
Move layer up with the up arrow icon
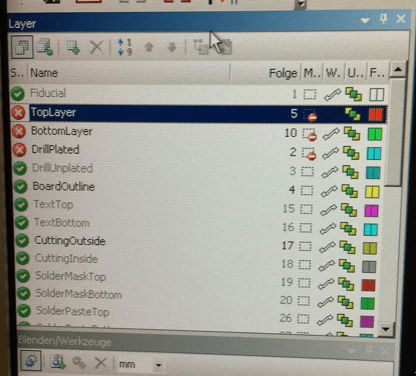149,47
